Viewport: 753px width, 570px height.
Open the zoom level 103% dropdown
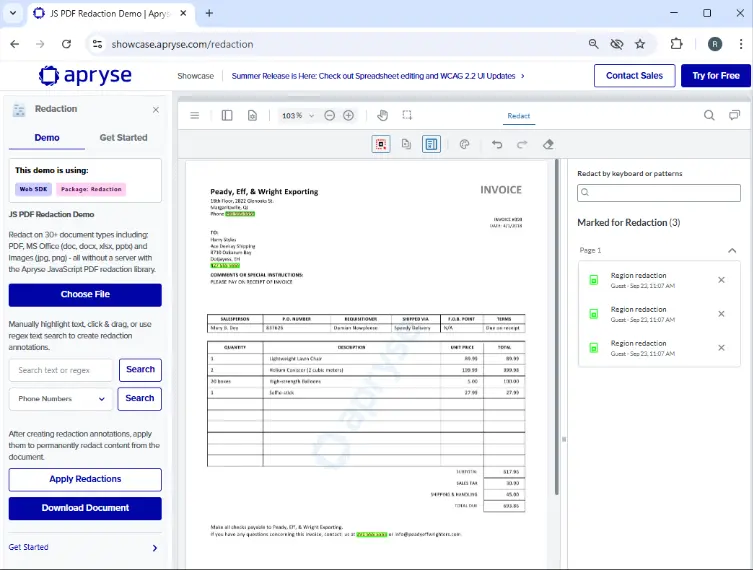(x=298, y=116)
